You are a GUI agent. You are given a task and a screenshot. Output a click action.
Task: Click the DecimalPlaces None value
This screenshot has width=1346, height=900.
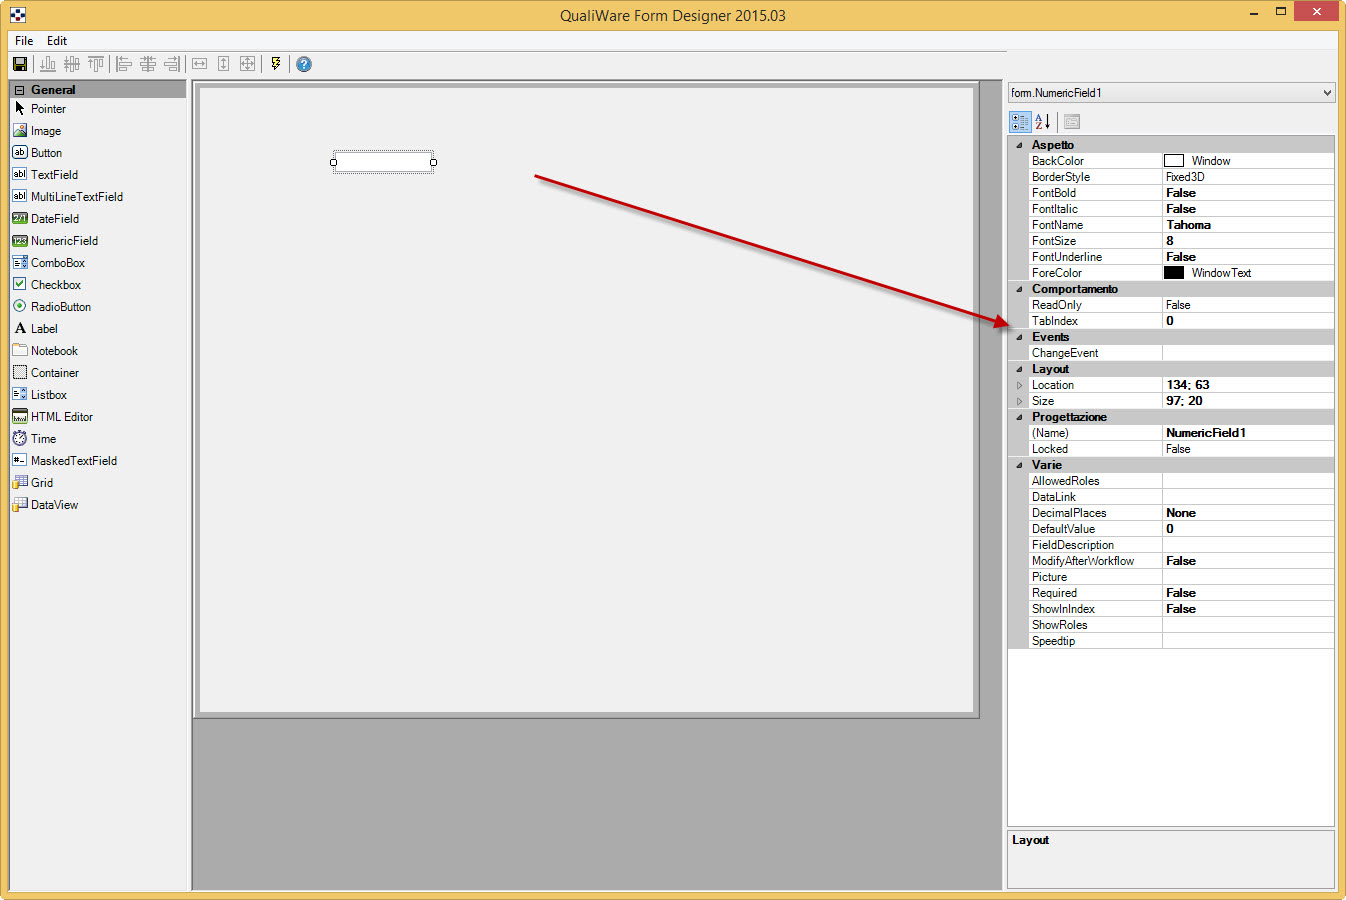tap(1248, 513)
